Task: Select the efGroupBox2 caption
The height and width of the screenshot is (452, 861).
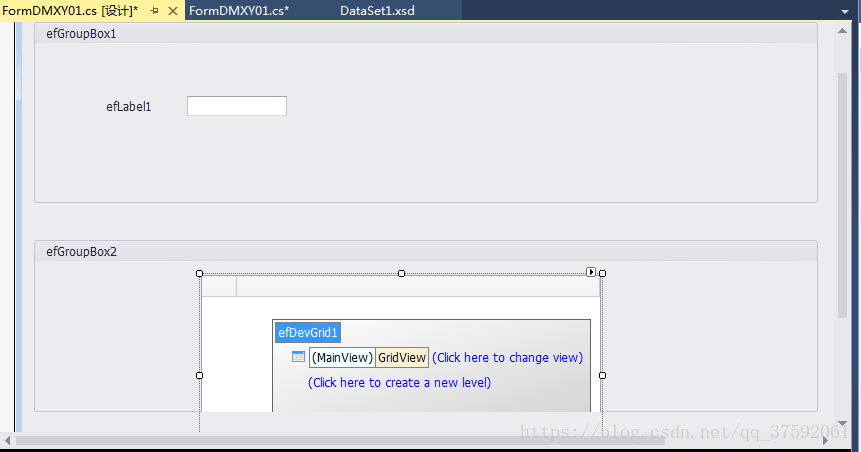Action: point(81,252)
